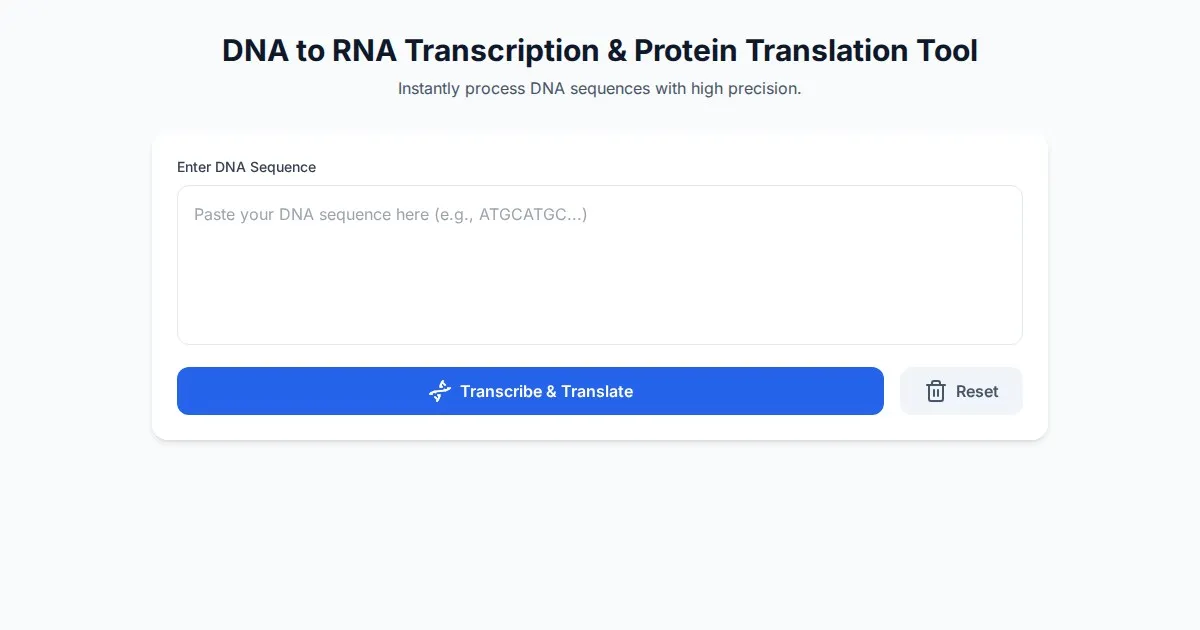
Task: Click the 'Transcribe & Translate' button text
Action: (x=546, y=391)
